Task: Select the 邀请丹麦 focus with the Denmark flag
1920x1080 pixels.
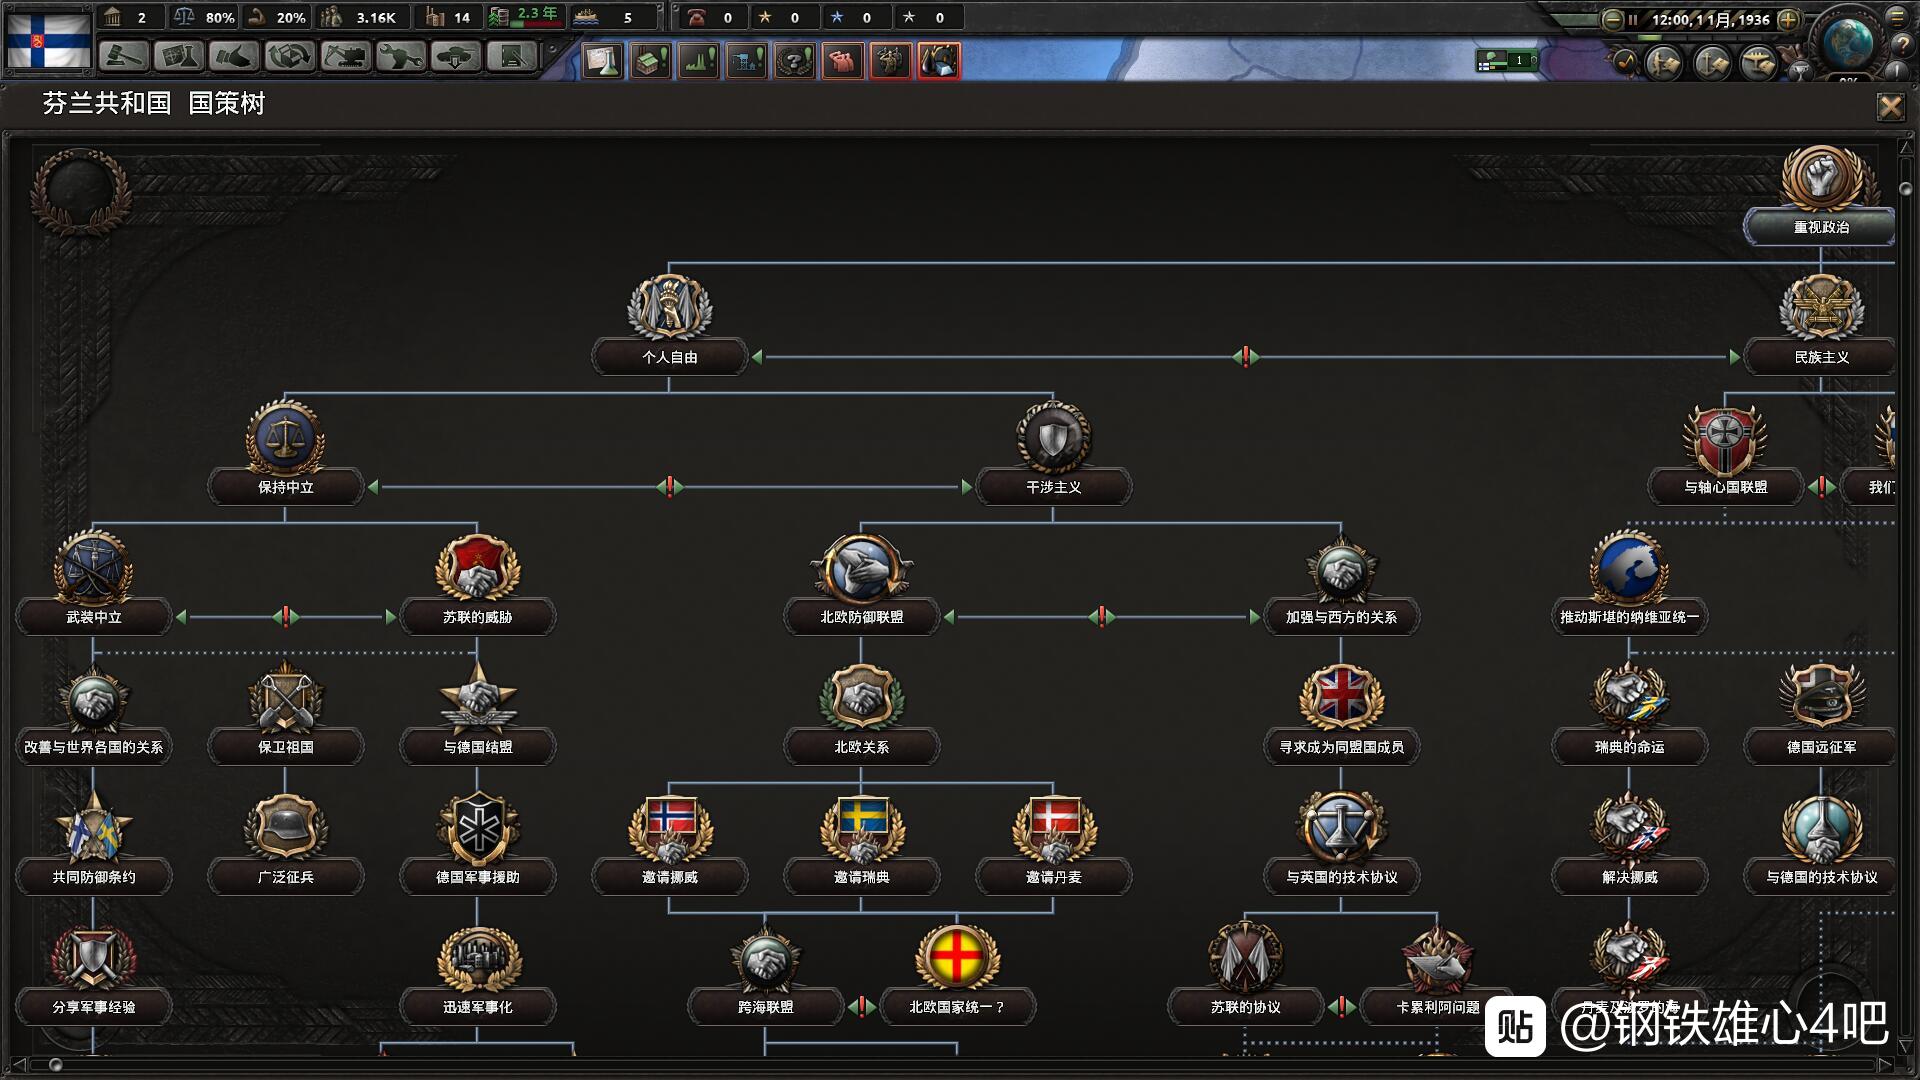Action: click(1053, 877)
